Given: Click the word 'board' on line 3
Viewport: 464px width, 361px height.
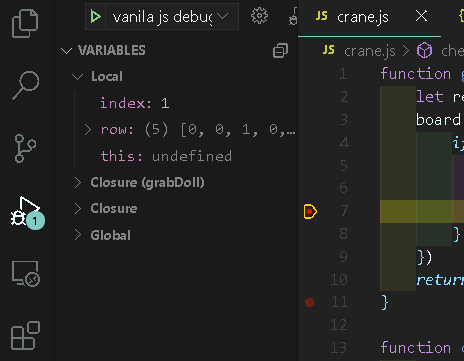Looking at the screenshot, I should (438, 120).
